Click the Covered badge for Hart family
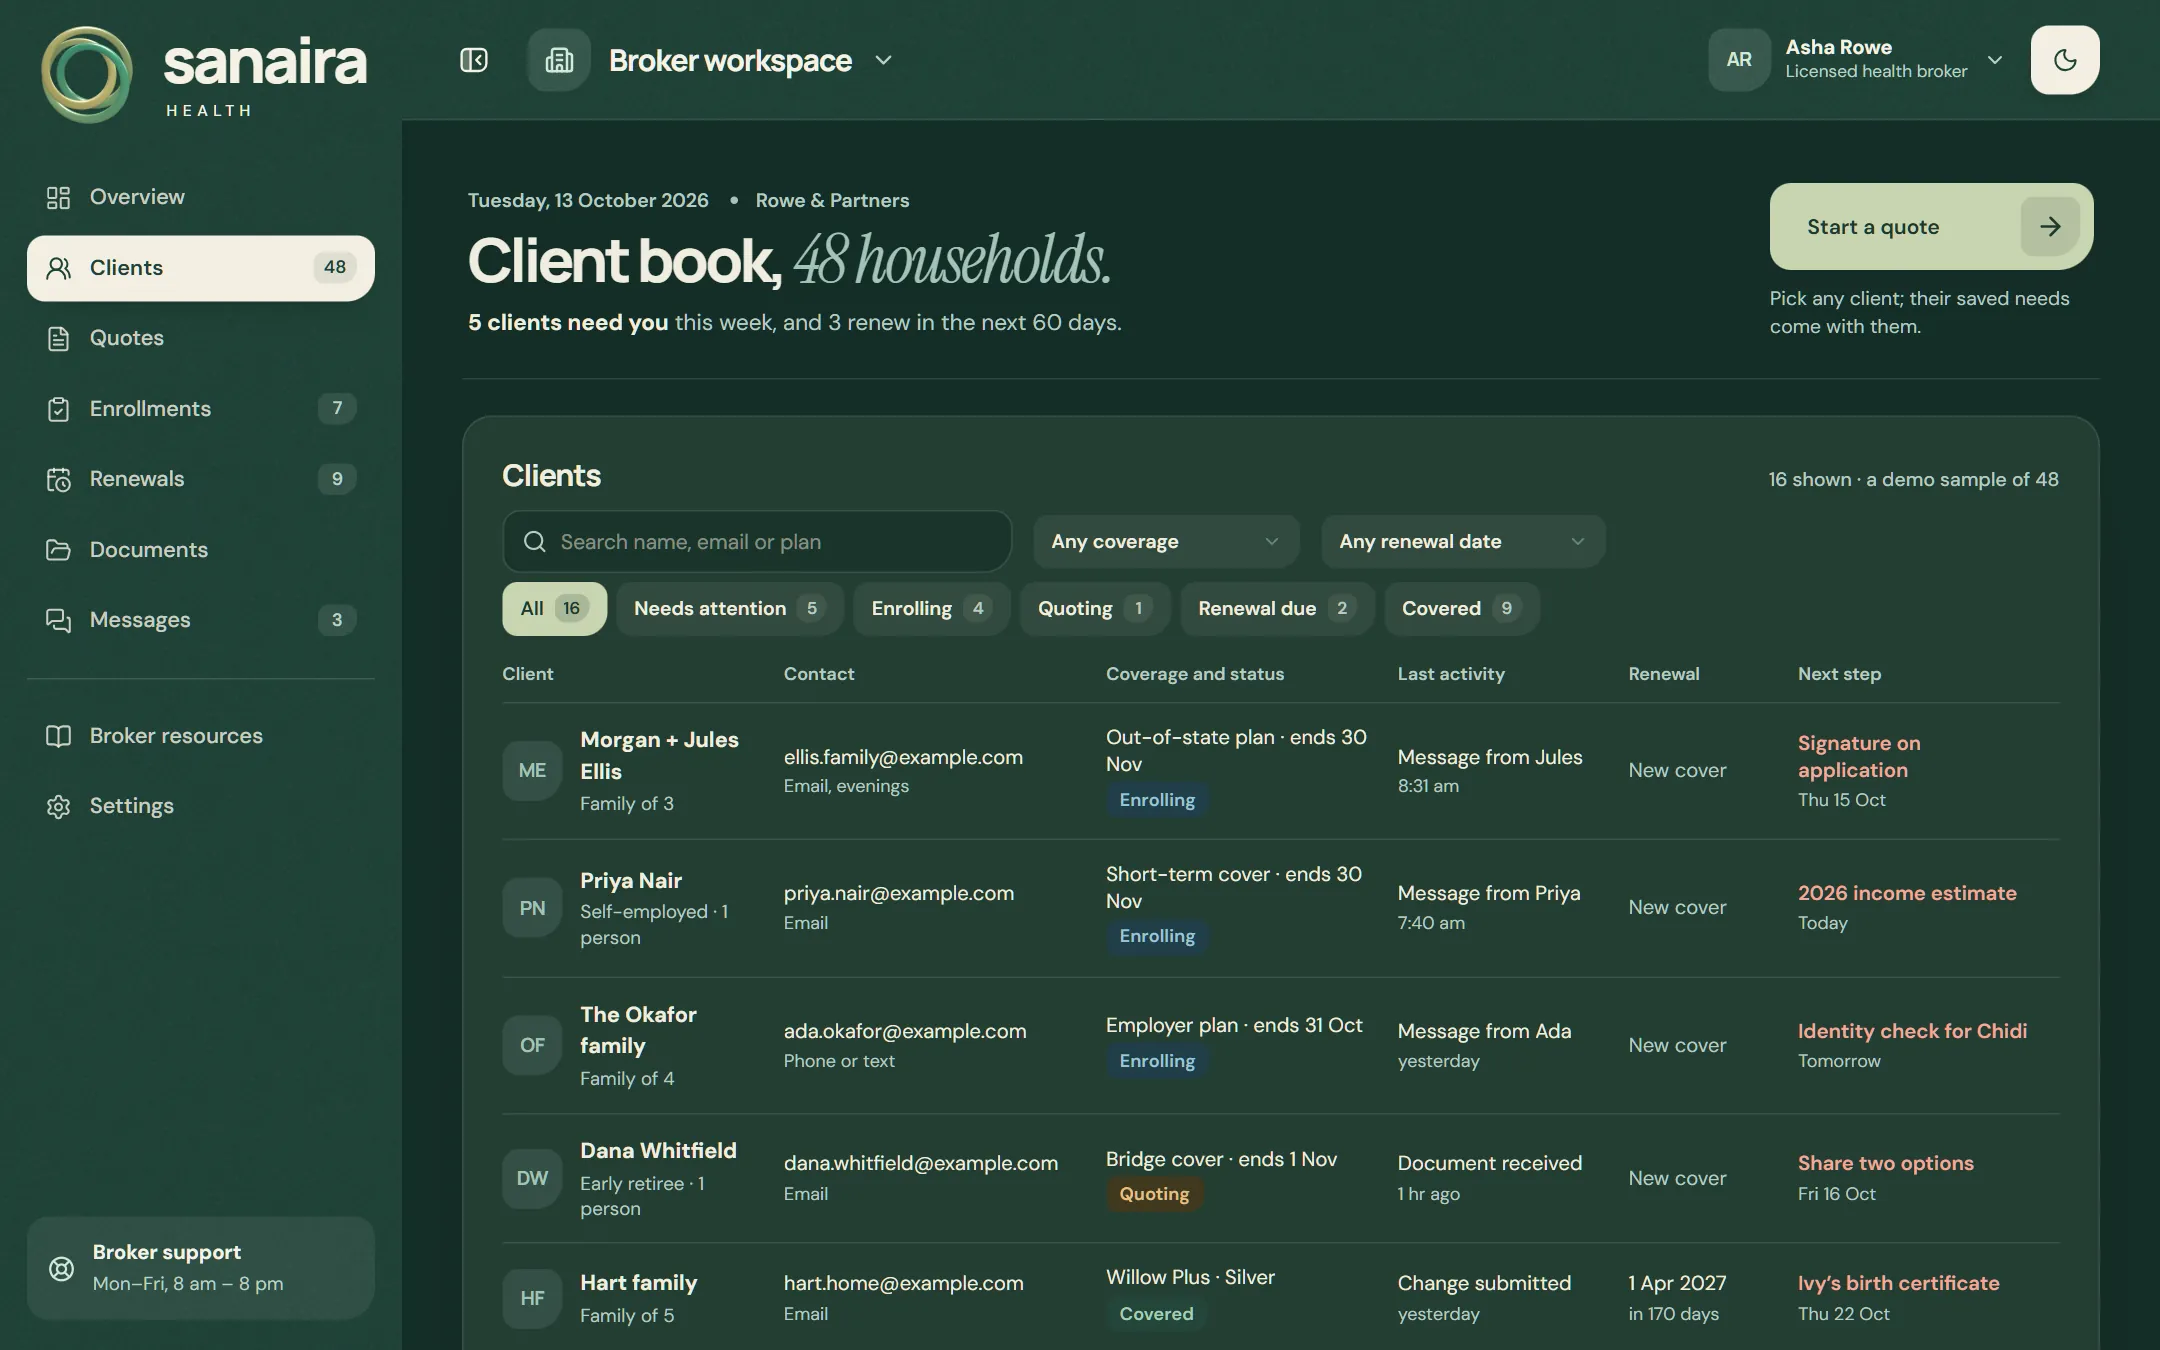The image size is (2160, 1350). pyautogui.click(x=1156, y=1314)
